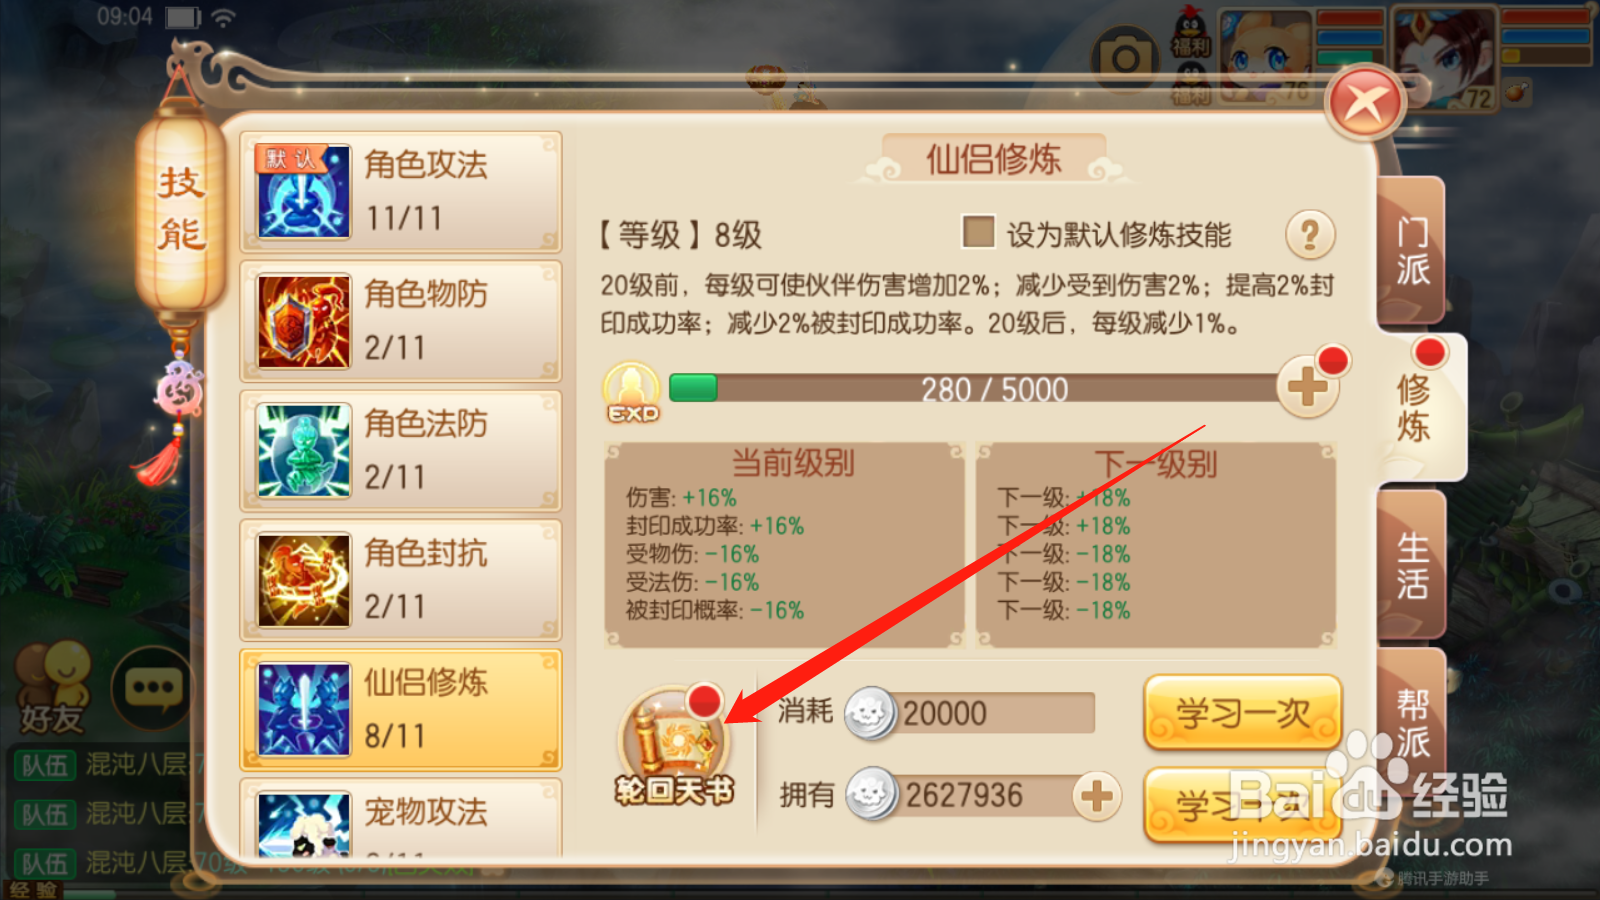The height and width of the screenshot is (900, 1600).
Task: Select the 角色物防 skill entry
Action: tap(401, 321)
